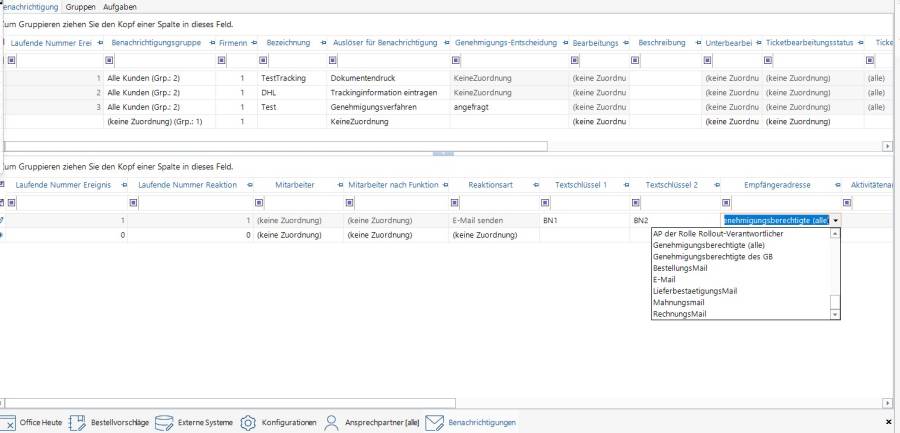Select the TestTracking row cell
Image resolution: width=900 pixels, height=433 pixels.
[283, 77]
